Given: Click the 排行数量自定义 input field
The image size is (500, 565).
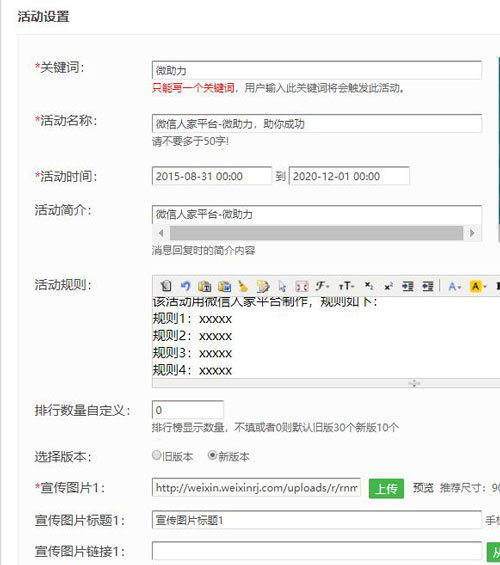Looking at the screenshot, I should 188,410.
